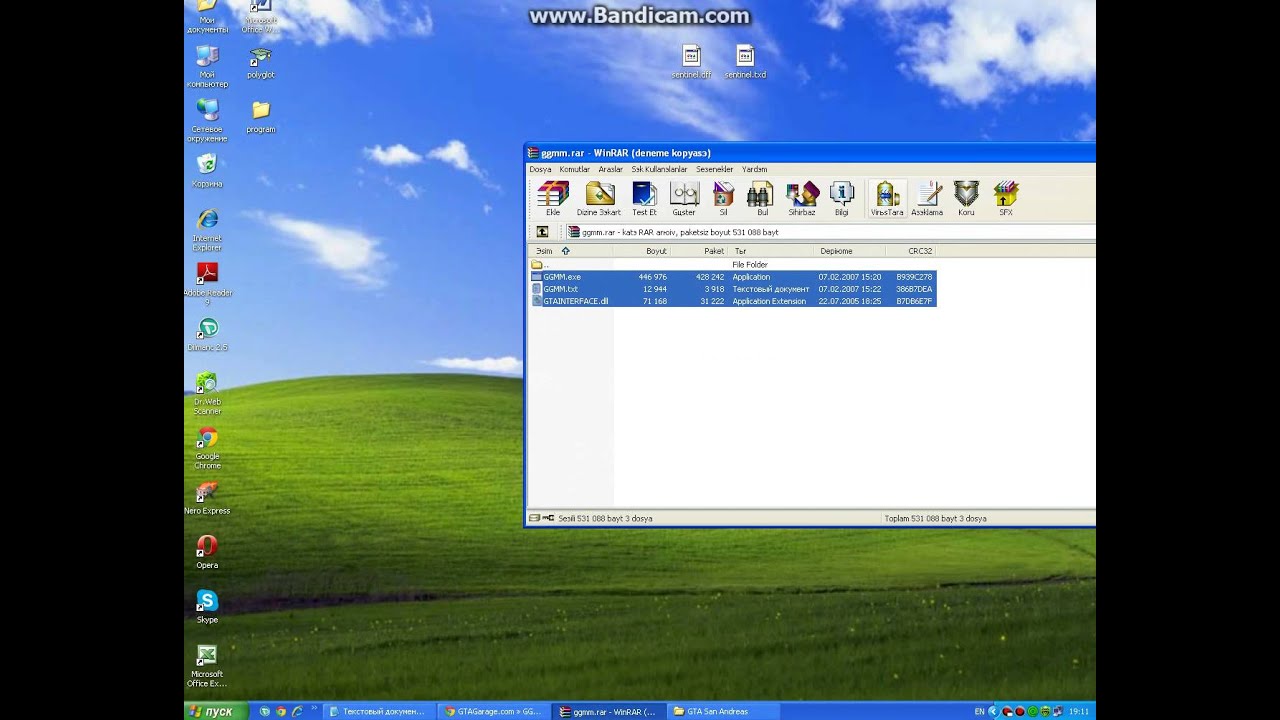Click the Bilgi (info) toolbar icon
The image size is (1280, 720).
click(842, 198)
